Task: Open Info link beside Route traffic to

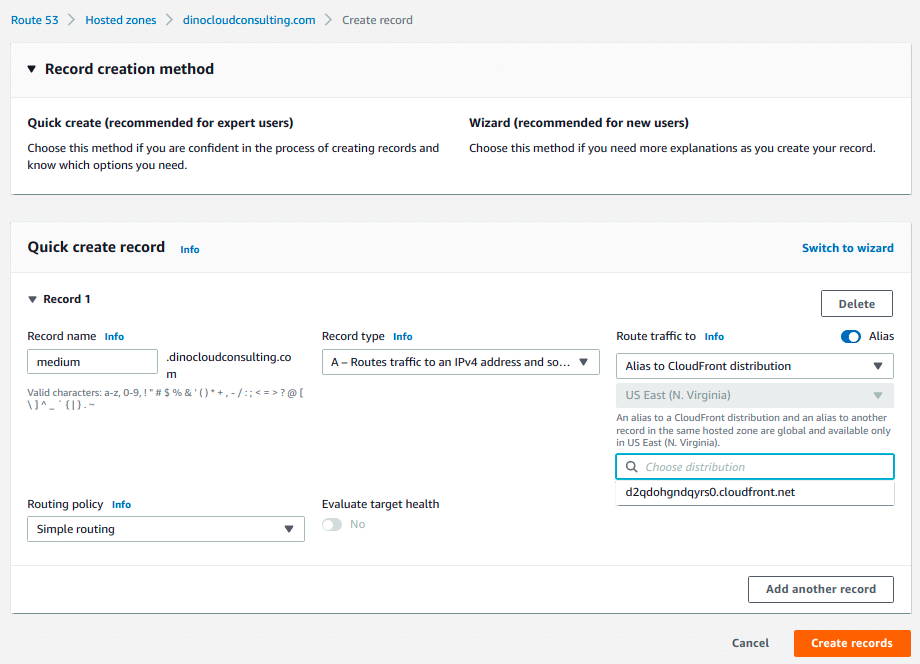Action: (x=714, y=337)
